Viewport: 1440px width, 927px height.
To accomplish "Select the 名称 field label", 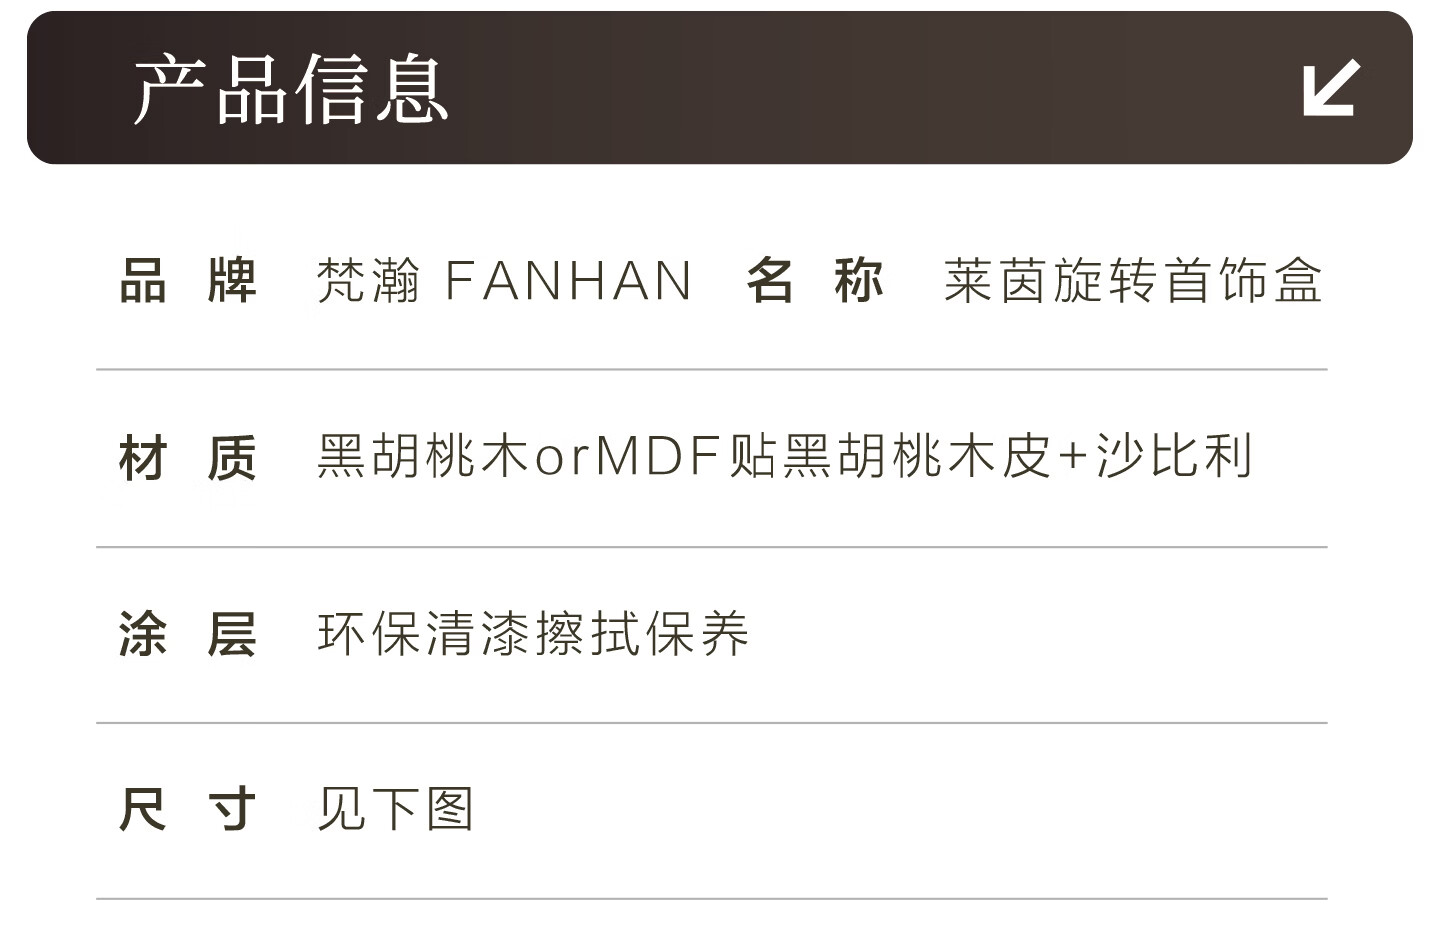I will 814,281.
